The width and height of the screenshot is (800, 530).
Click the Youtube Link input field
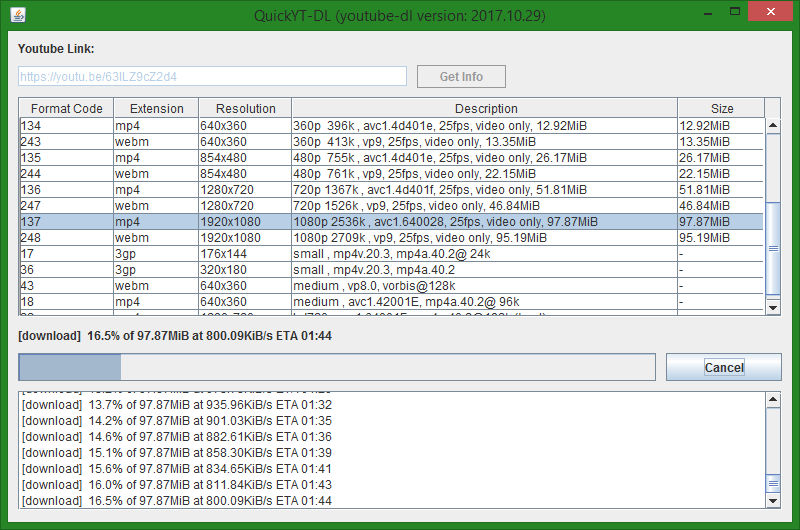(212, 77)
